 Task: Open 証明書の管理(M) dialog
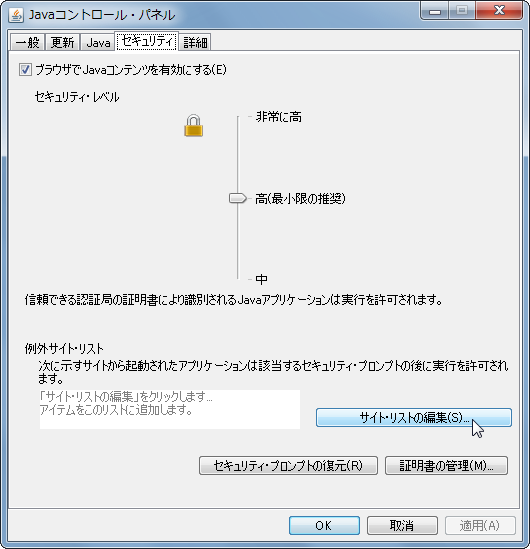(446, 465)
